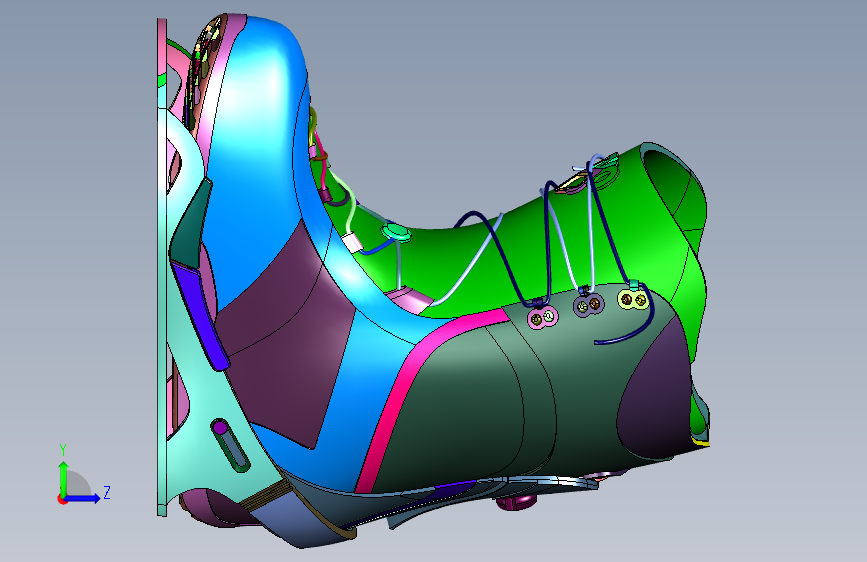Select the dark green toe cap surface

tap(470, 409)
